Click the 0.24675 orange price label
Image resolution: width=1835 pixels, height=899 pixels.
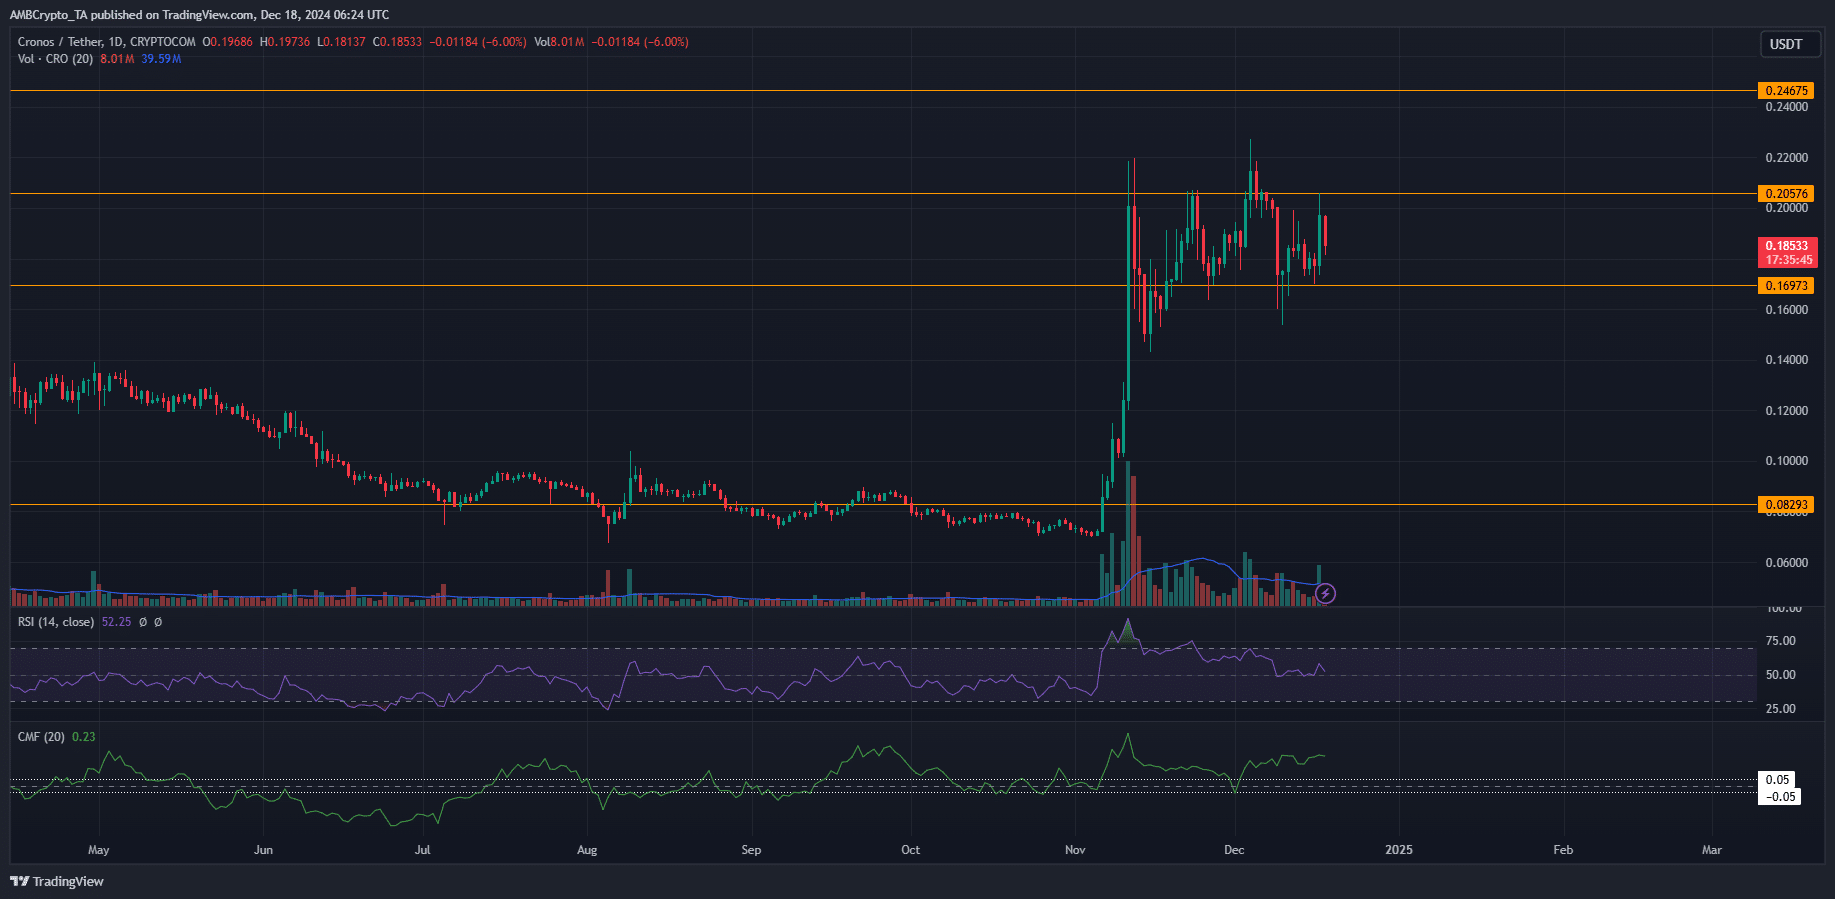(1786, 91)
